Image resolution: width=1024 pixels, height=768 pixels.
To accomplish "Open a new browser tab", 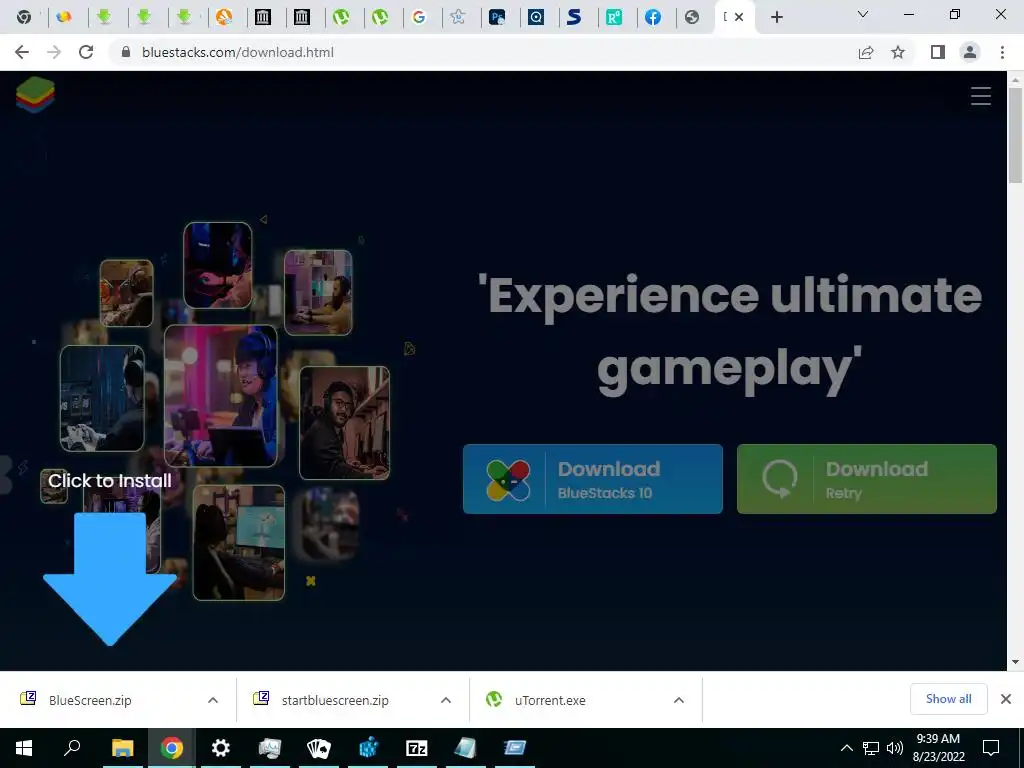I will 776,17.
